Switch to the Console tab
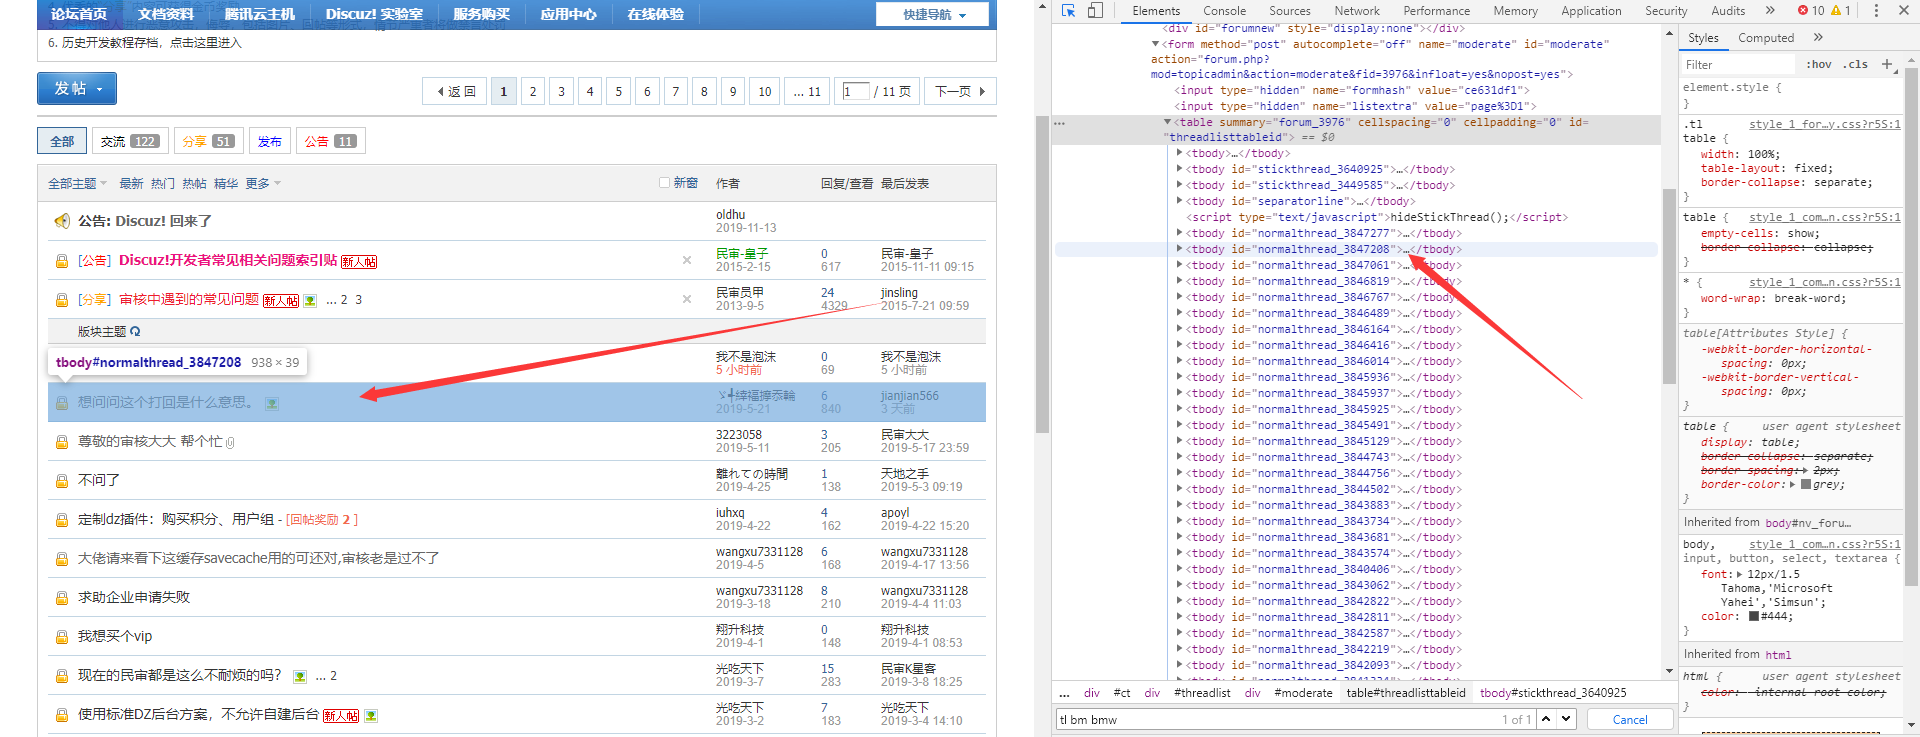Screen dimensions: 1920x737 pos(1224,11)
